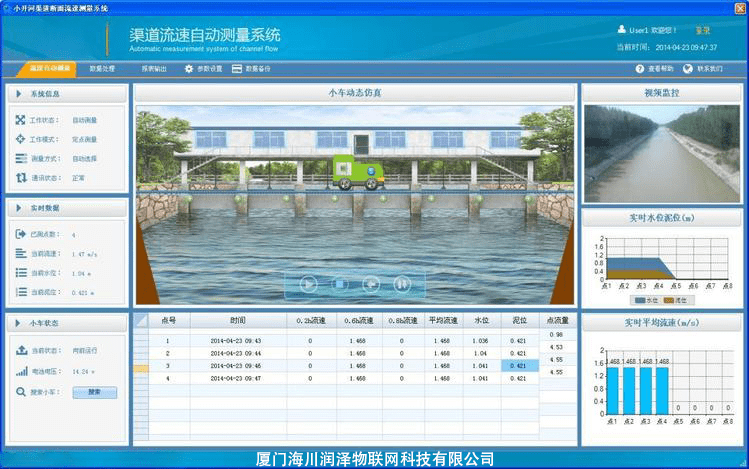The image size is (749, 469).
Task: Click the yellow 登录 link
Action: point(702,31)
